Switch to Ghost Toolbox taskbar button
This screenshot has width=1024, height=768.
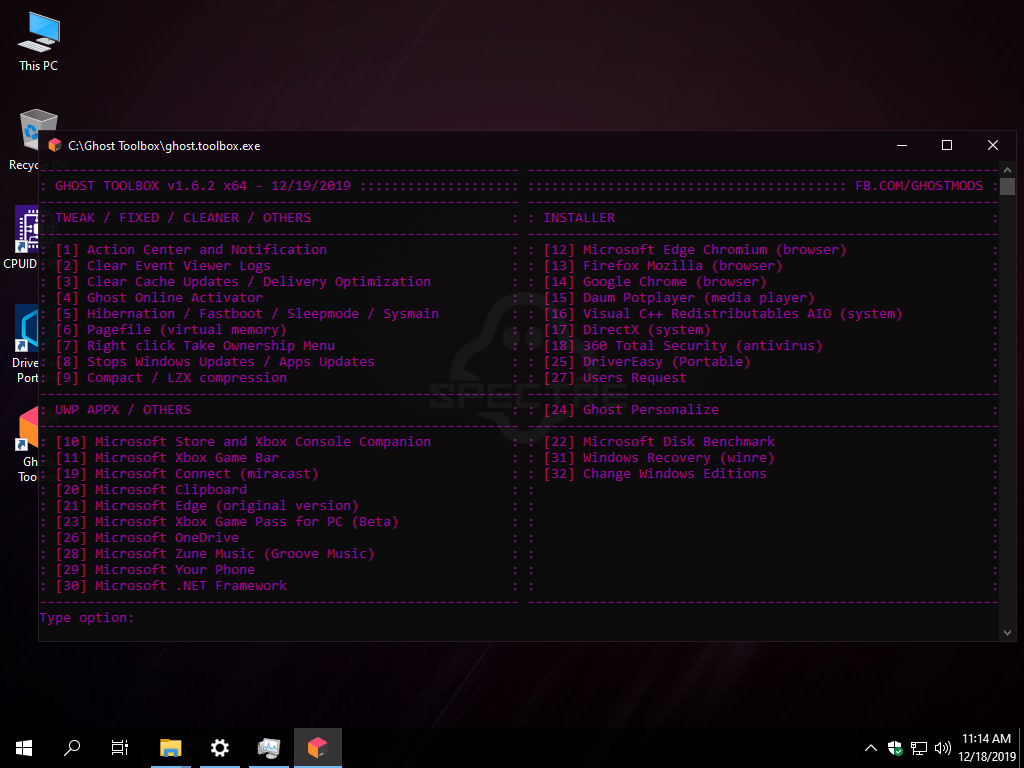tap(318, 748)
